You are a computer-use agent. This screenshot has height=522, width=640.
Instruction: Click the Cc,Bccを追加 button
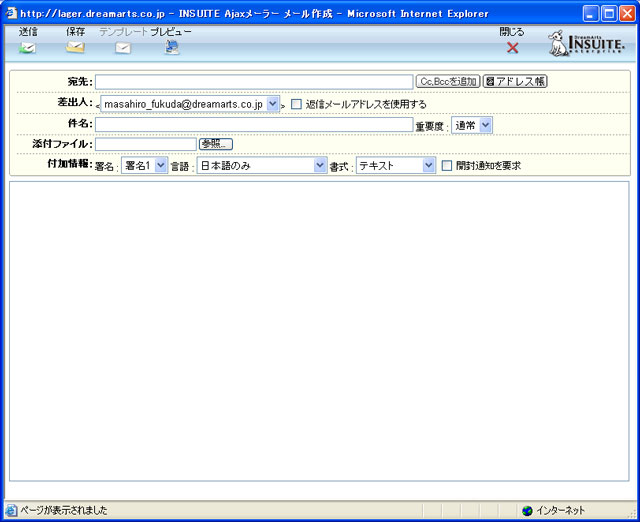pos(448,81)
